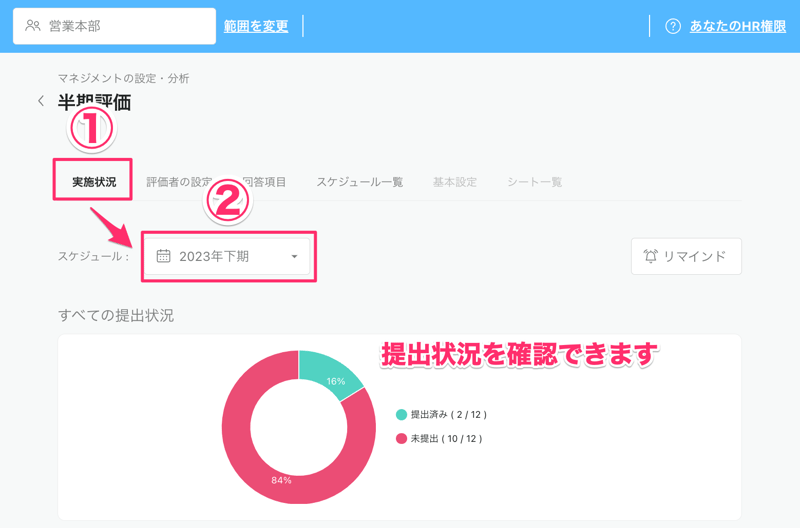Open the 基本設定 tab
The height and width of the screenshot is (528, 800).
coord(455,182)
